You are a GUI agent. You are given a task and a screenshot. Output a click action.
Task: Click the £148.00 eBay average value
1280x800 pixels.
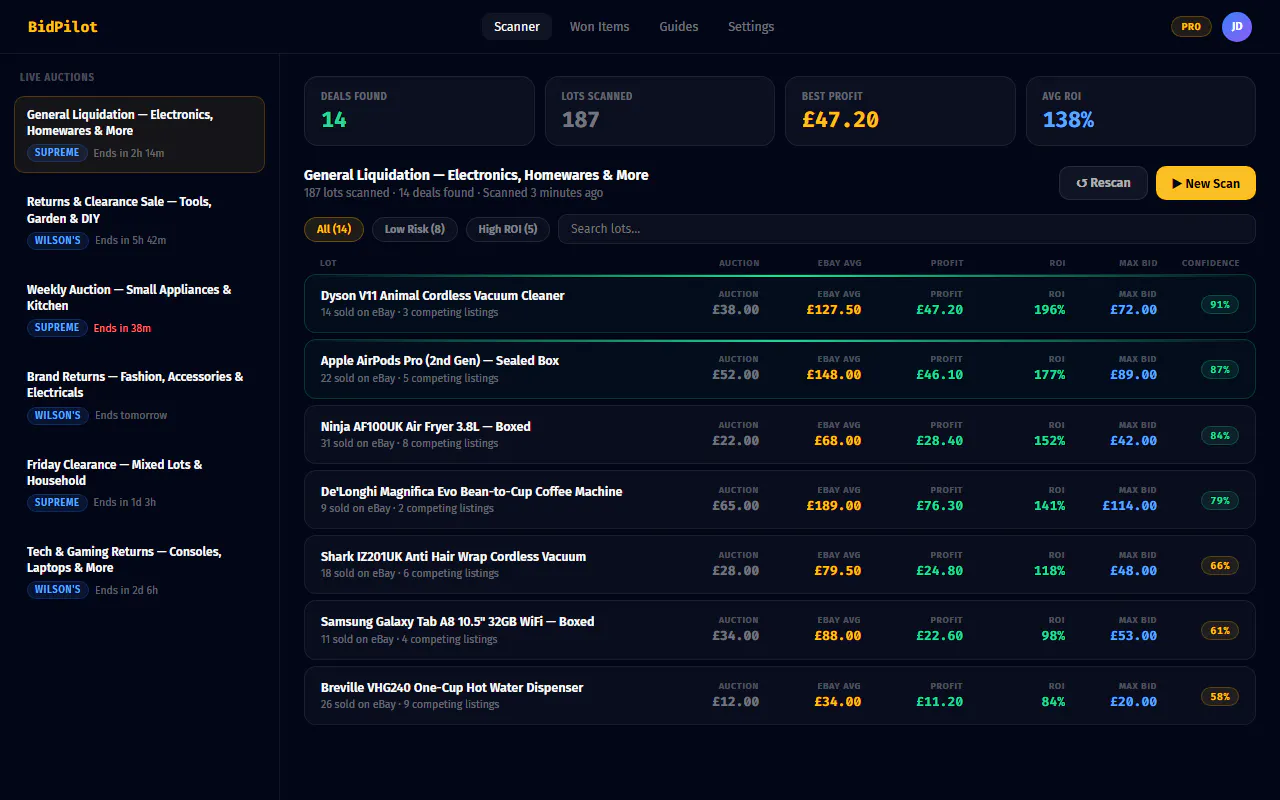[x=834, y=375]
